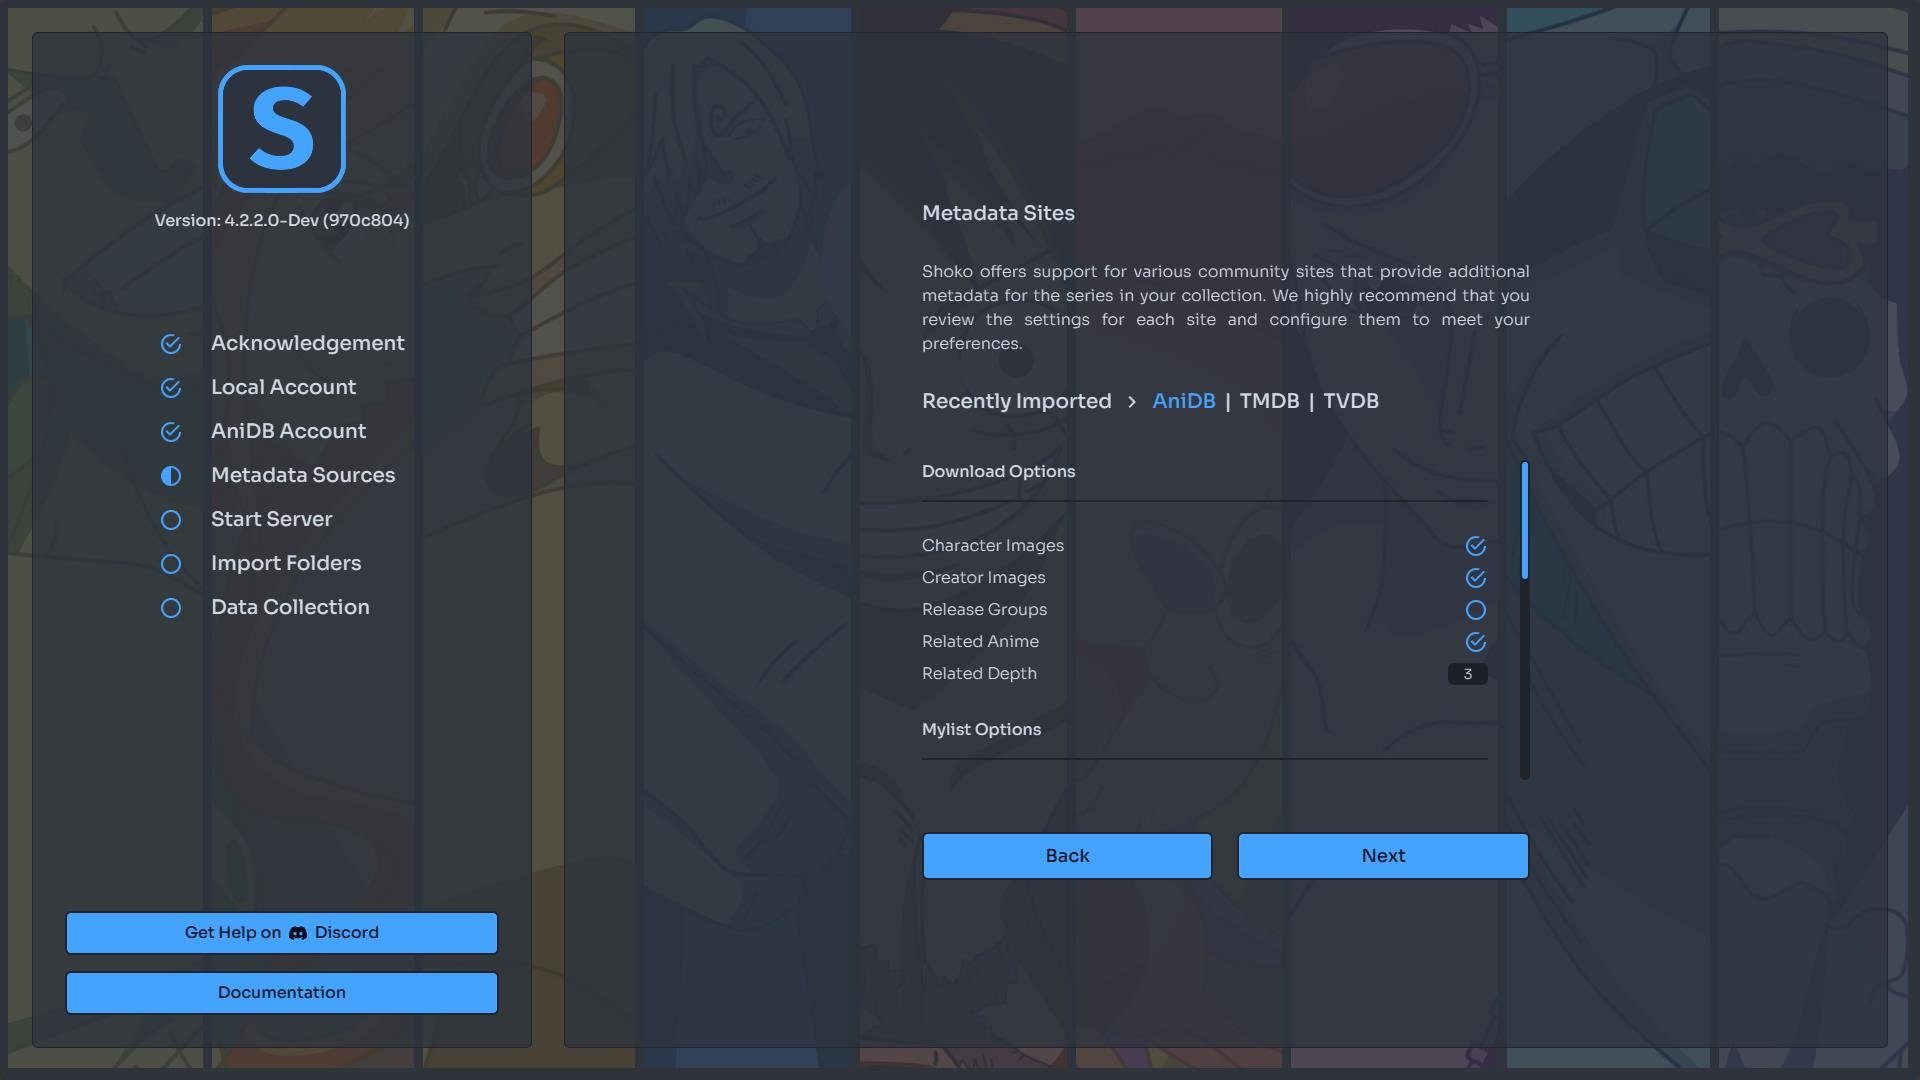Switch to the TMDB tab

coord(1269,401)
